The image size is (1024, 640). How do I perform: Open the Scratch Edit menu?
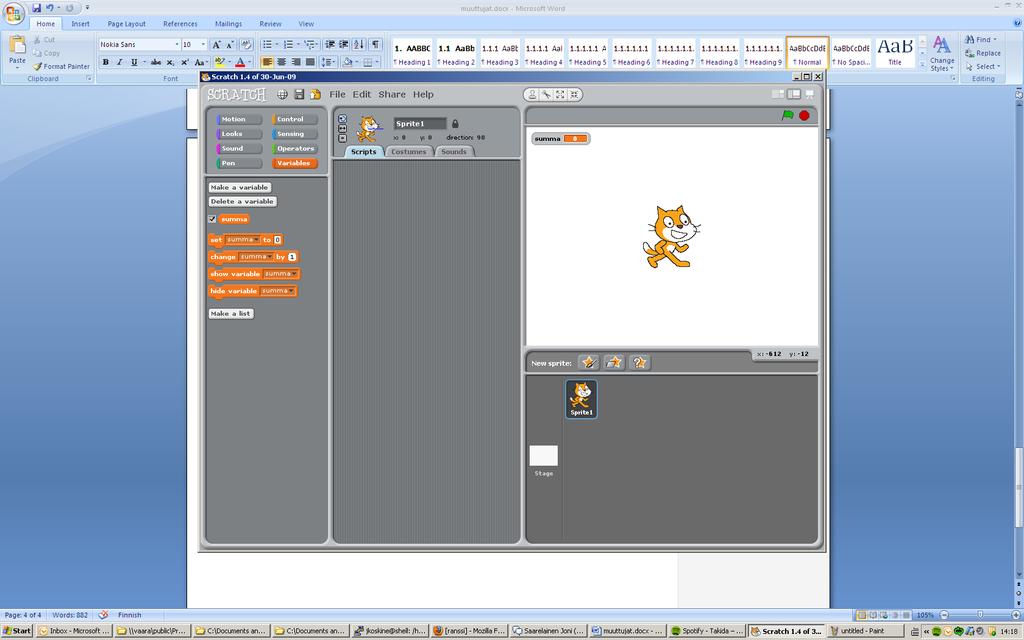click(362, 95)
